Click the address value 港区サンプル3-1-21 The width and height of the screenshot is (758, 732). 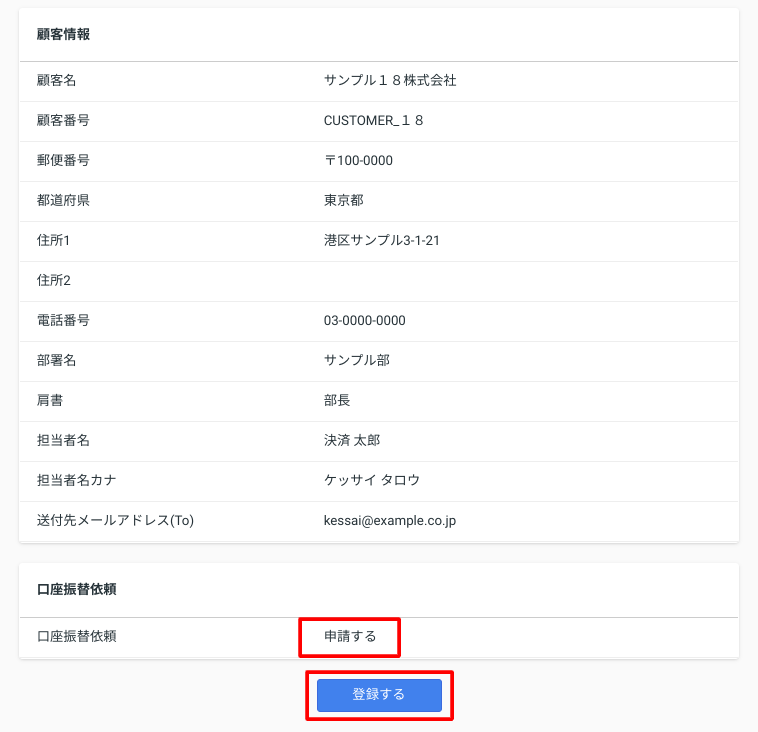[x=382, y=240]
